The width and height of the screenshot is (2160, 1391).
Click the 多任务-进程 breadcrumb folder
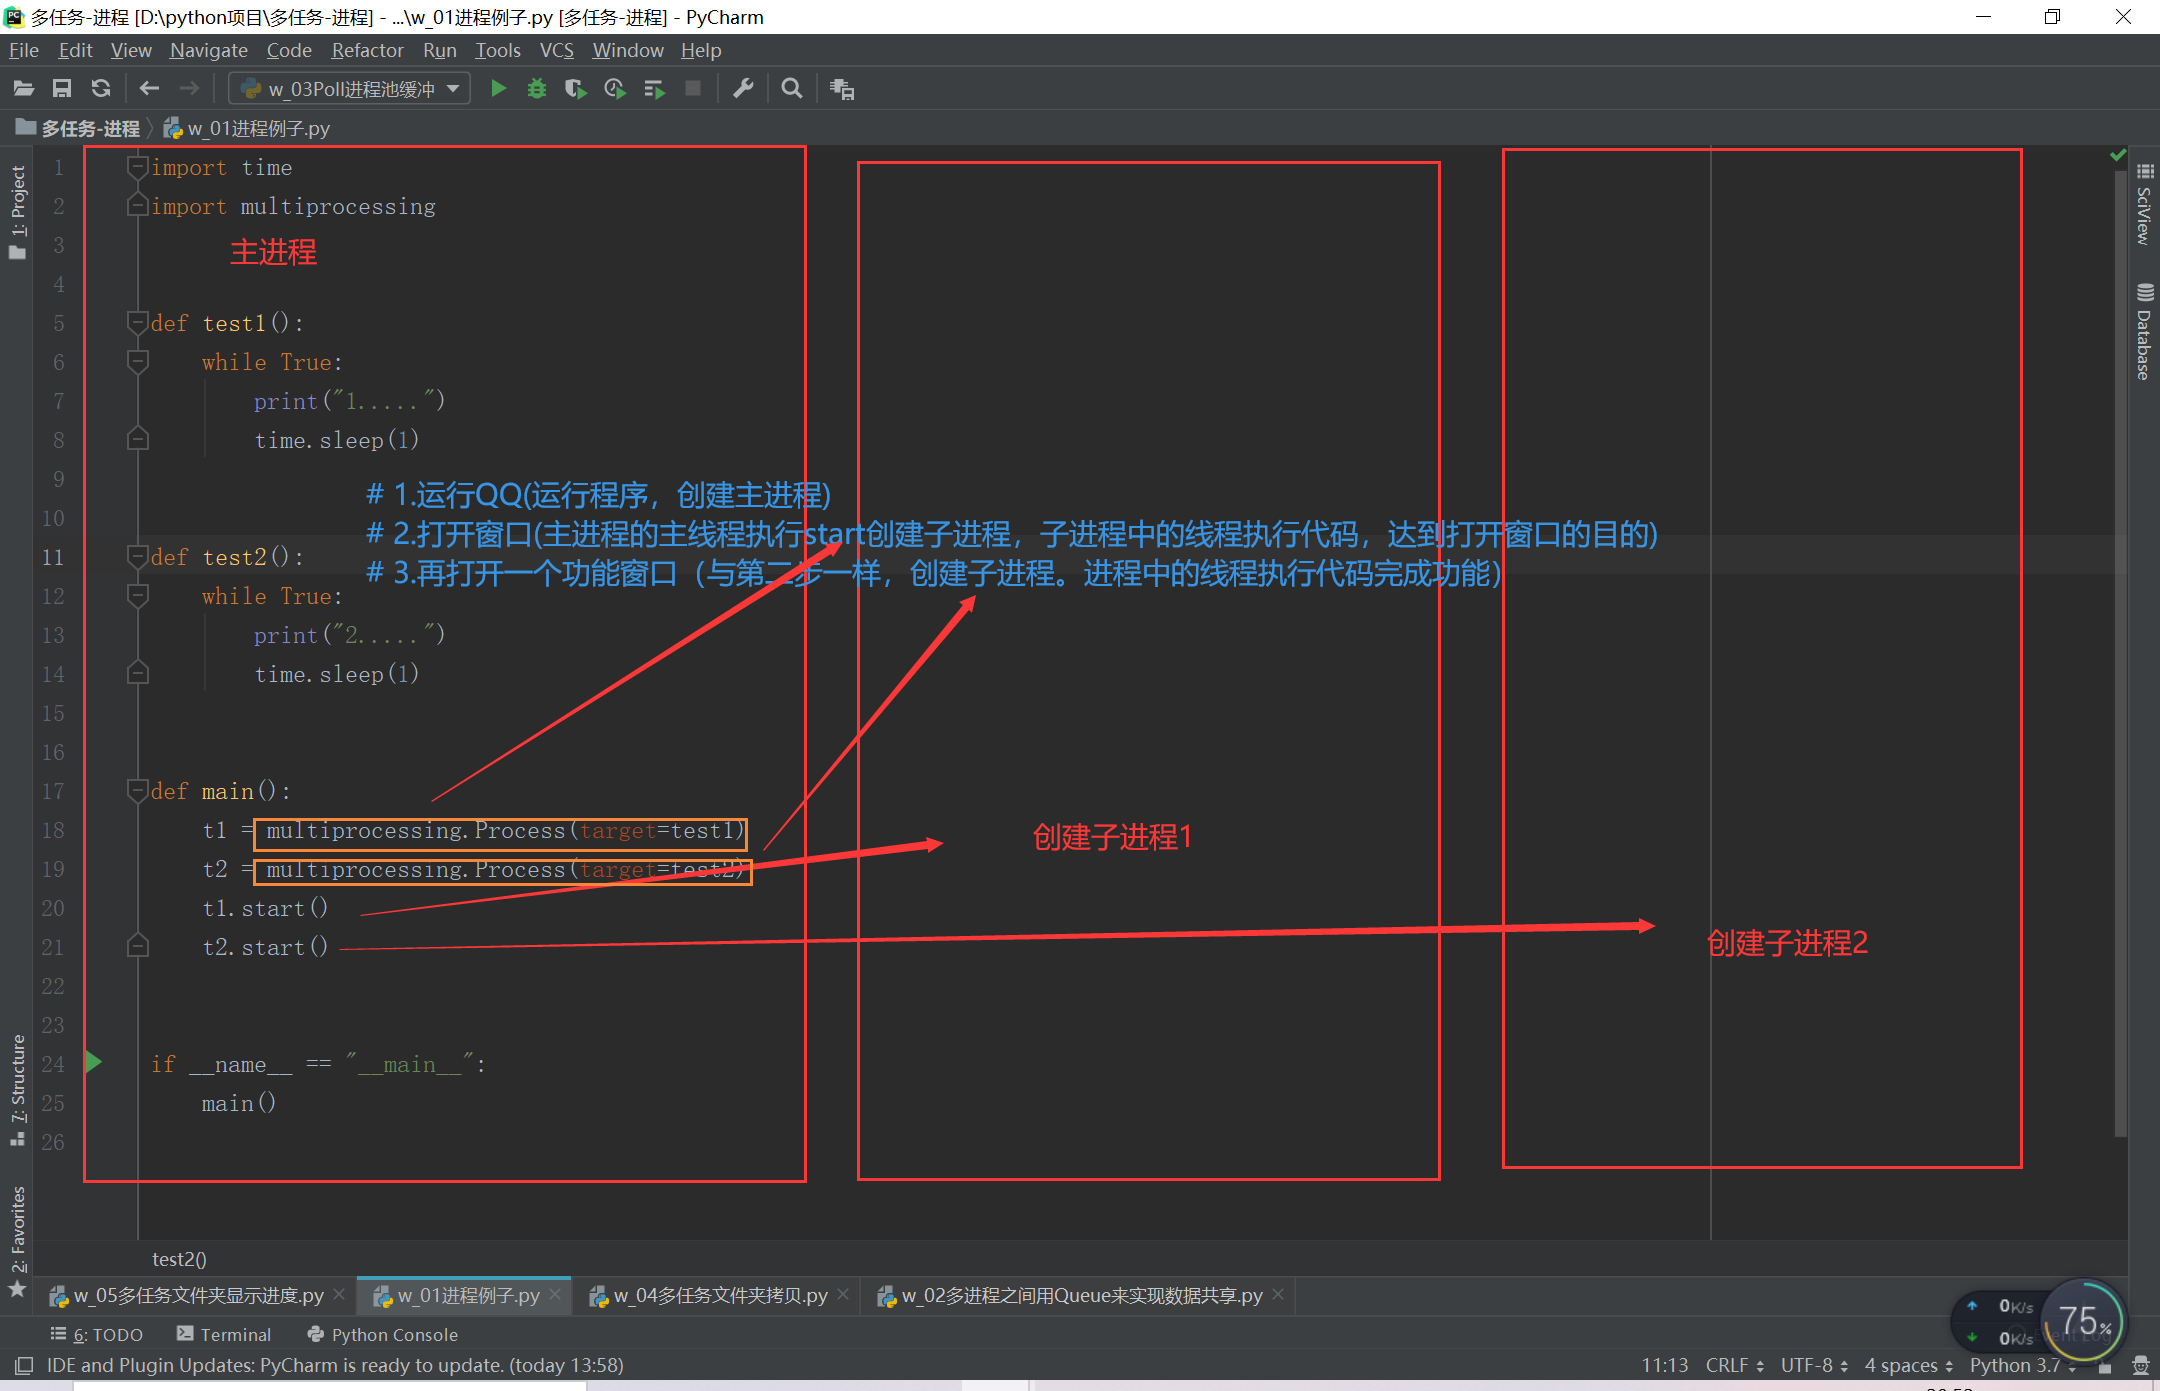pyautogui.click(x=78, y=128)
